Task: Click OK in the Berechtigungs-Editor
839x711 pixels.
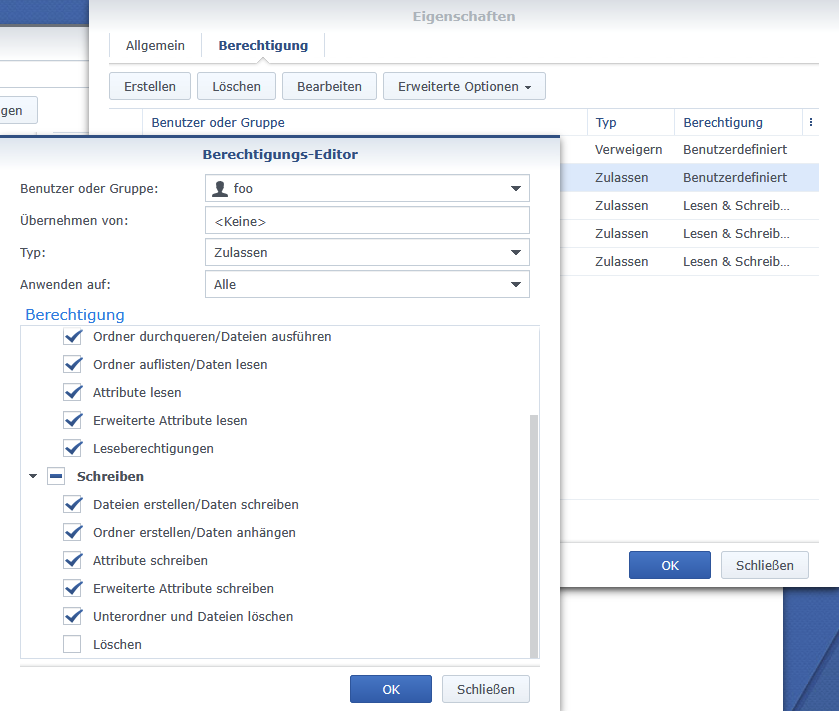Action: (x=390, y=689)
